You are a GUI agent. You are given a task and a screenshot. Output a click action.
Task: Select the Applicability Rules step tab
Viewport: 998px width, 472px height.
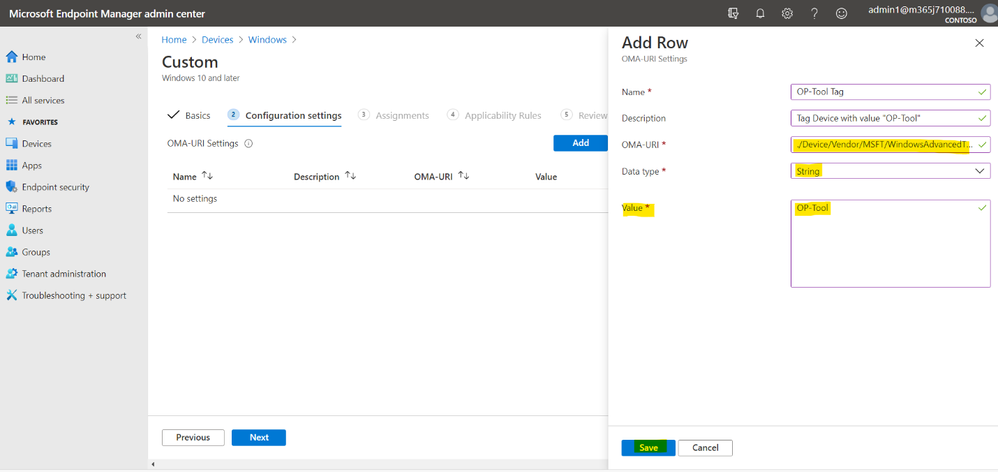[x=495, y=115]
